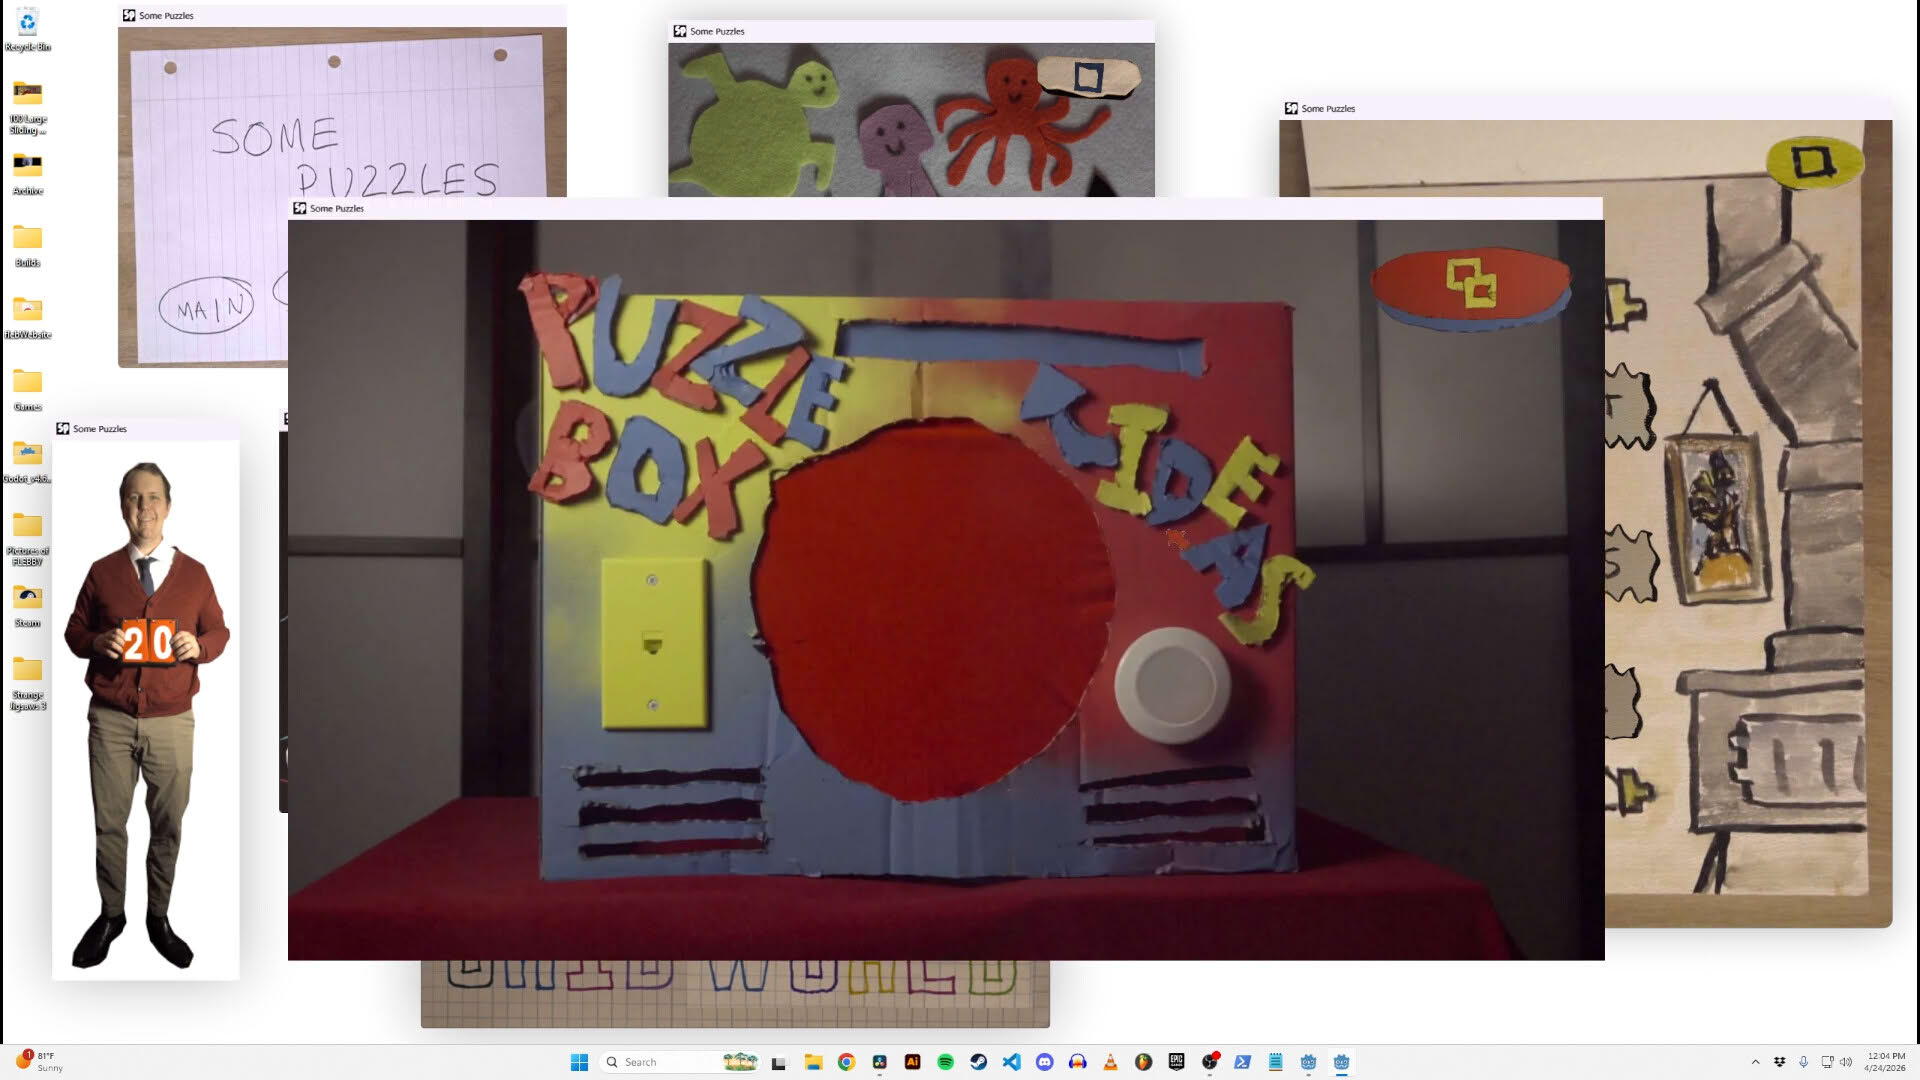Open VLC media player from the taskbar
The height and width of the screenshot is (1080, 1920).
coord(1110,1062)
